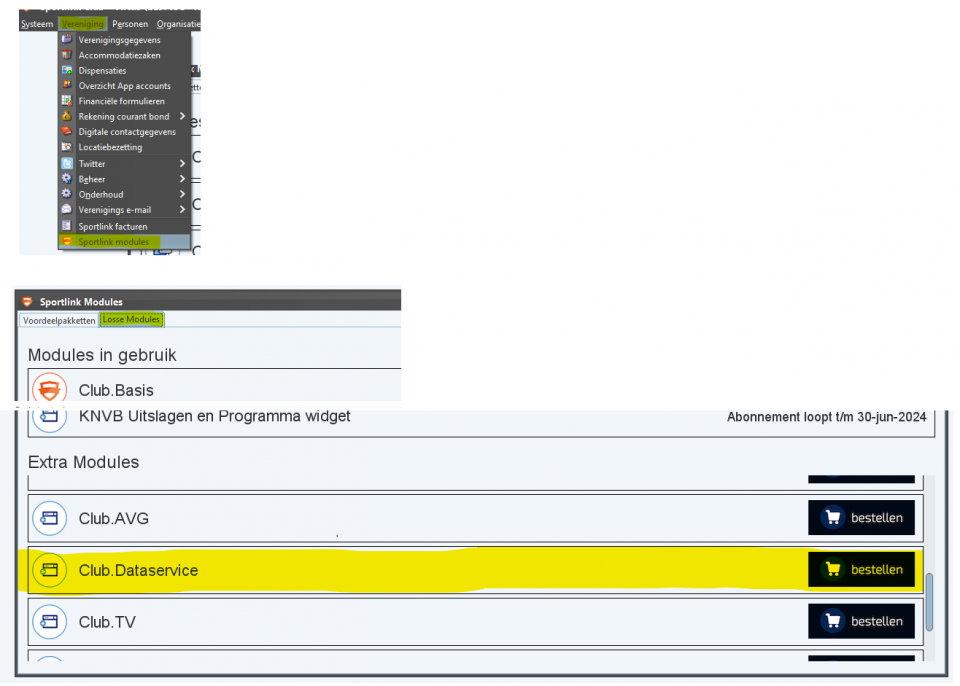Order Club.Dataservice with bestellen button
Screen dimensions: 960x686
point(861,570)
